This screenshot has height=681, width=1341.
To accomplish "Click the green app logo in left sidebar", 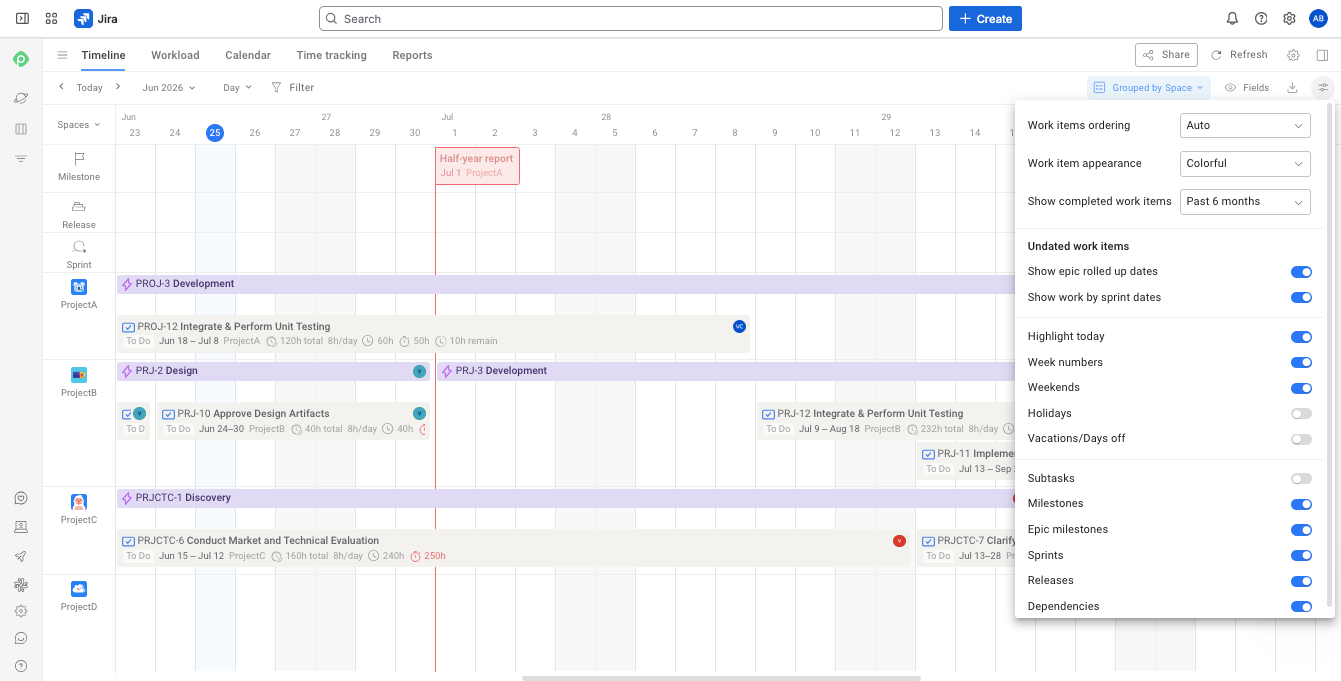I will pyautogui.click(x=21, y=60).
